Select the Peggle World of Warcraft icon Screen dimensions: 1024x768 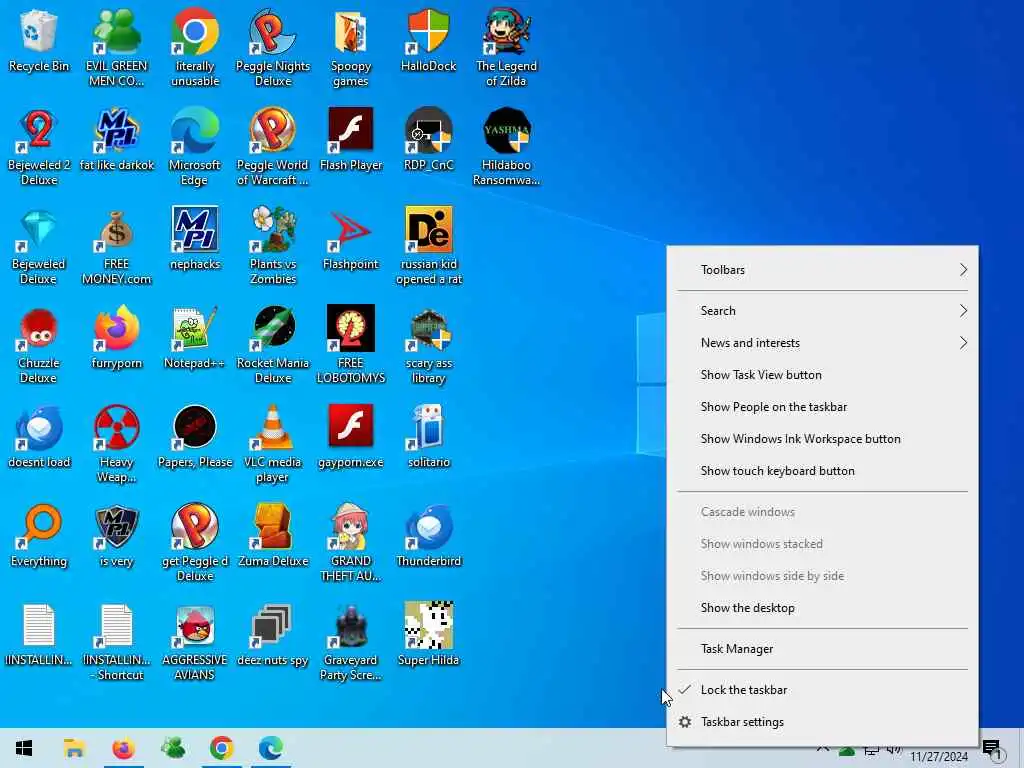272,147
